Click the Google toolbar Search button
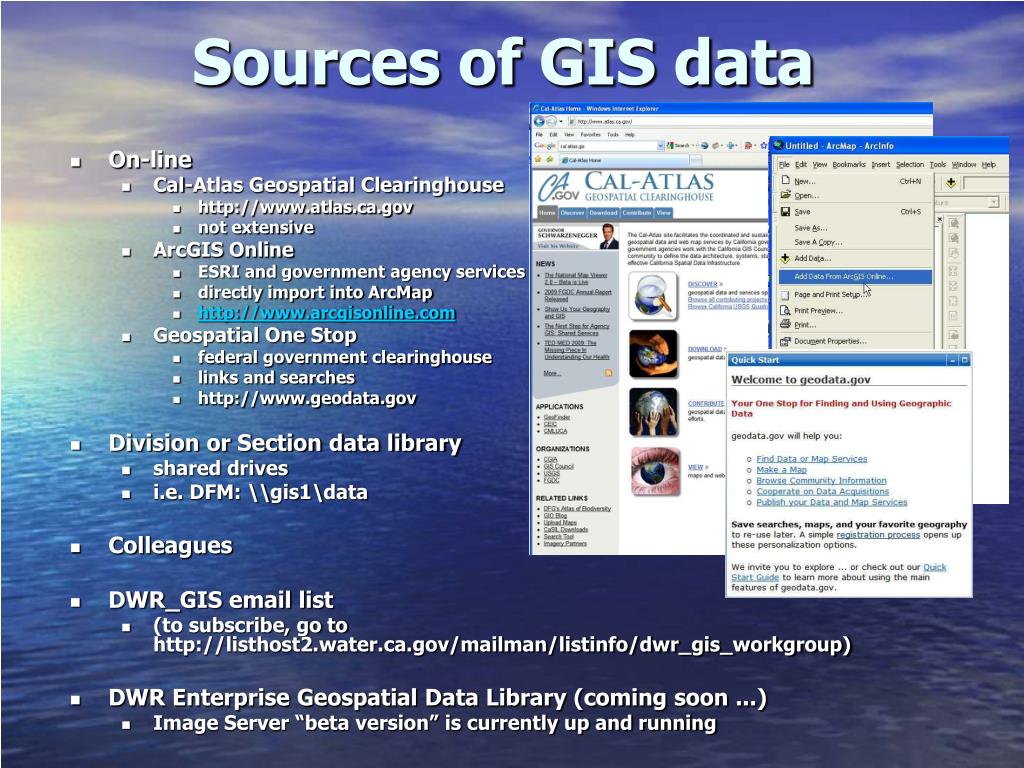 click(x=677, y=146)
